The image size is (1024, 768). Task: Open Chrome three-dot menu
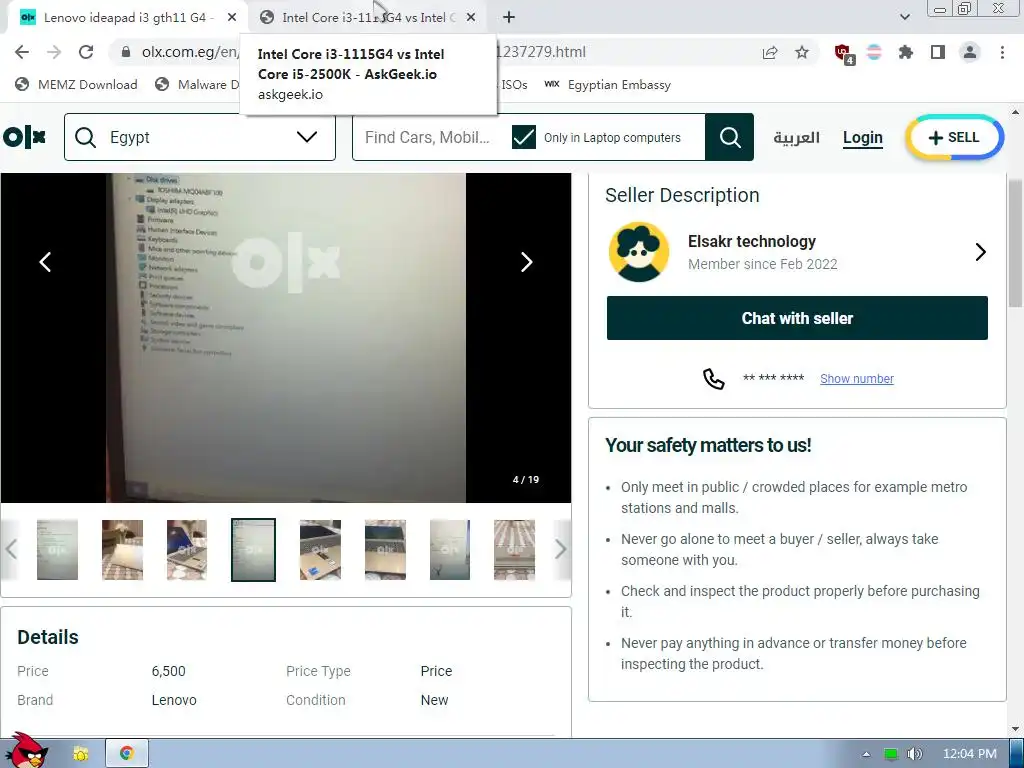1002,52
